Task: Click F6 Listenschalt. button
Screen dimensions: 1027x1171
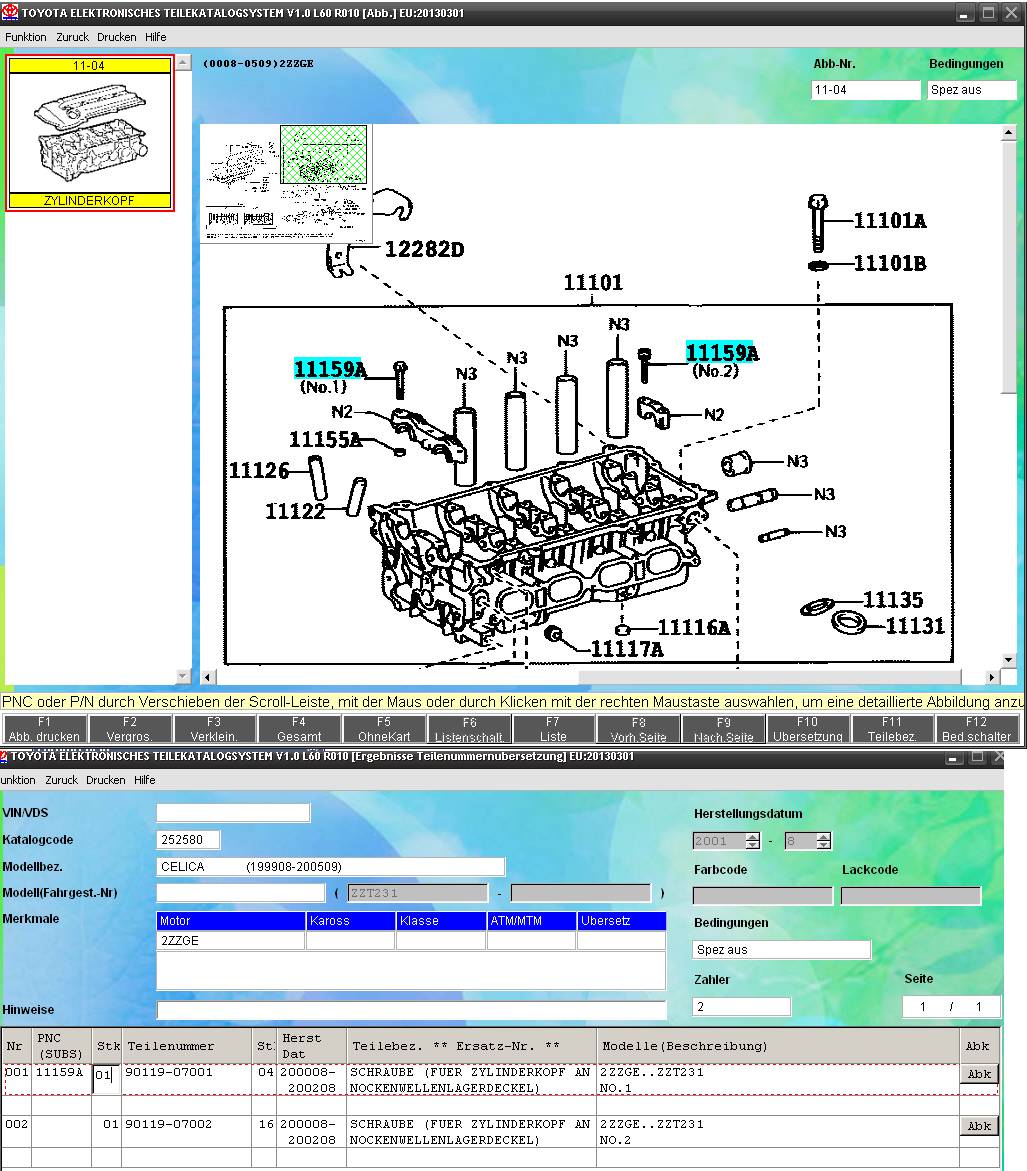Action: pyautogui.click(x=469, y=729)
